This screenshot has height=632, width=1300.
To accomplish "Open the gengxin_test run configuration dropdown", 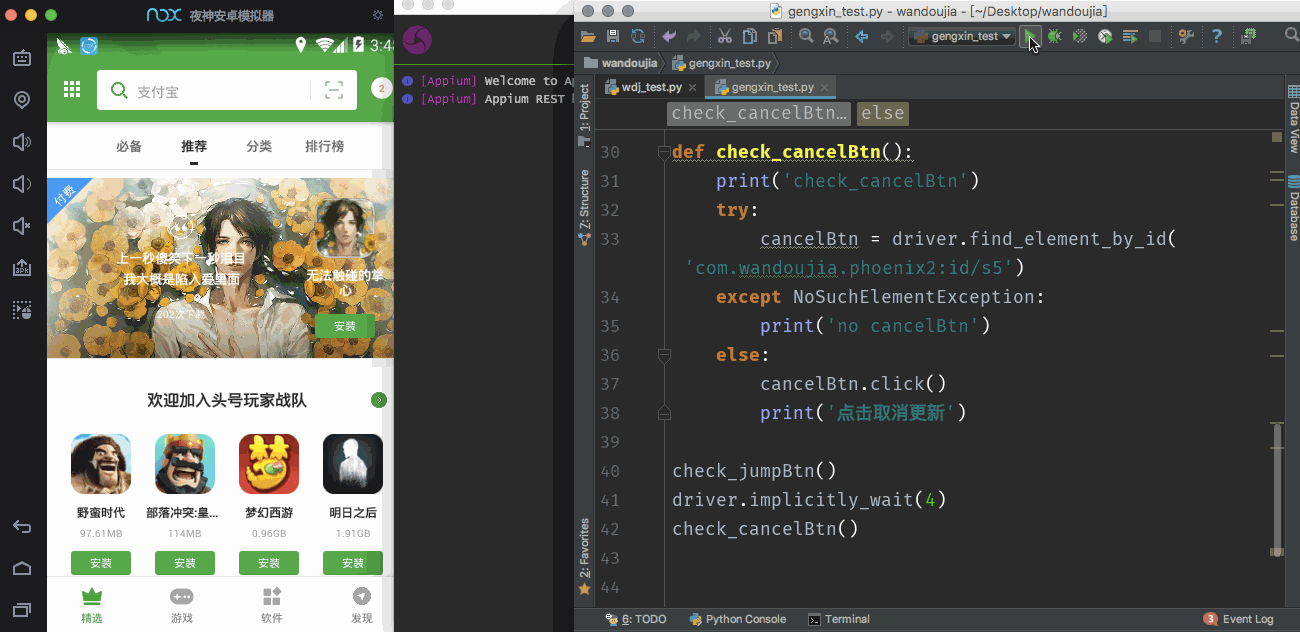I will (x=962, y=36).
